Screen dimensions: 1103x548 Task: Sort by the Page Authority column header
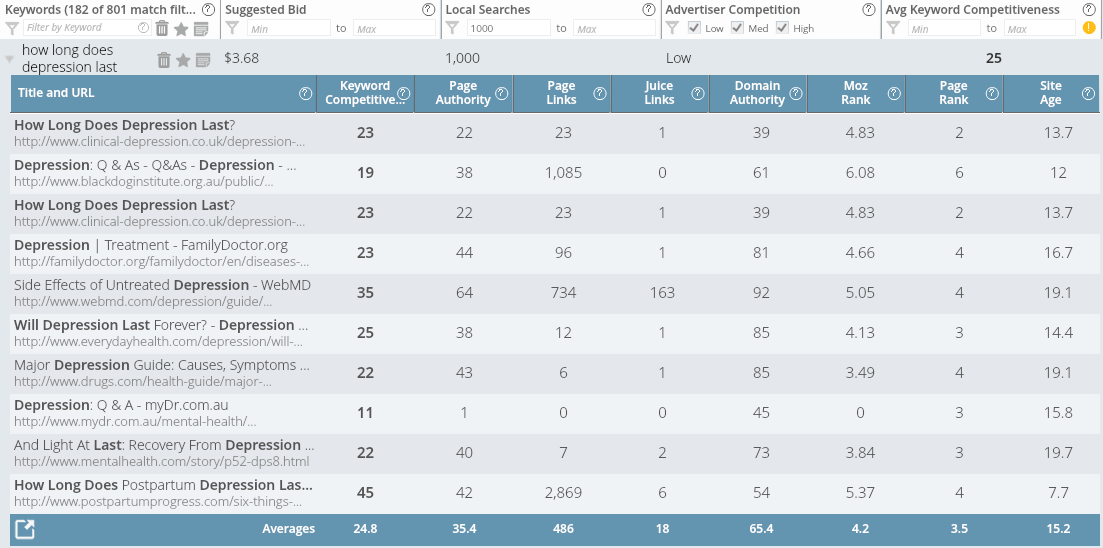tap(463, 93)
